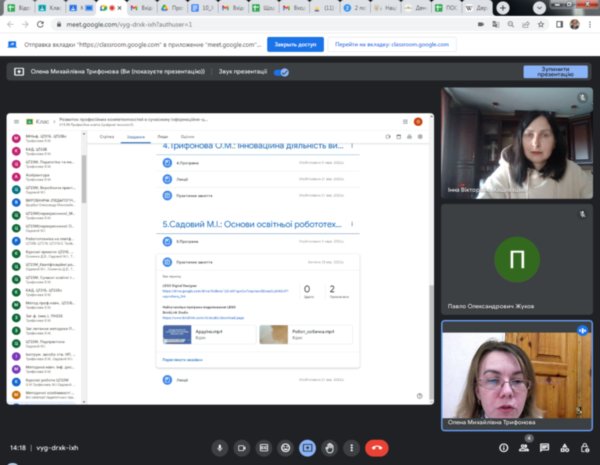Screen dimensions: 600x465
Task: Click the present screen button
Action: pyautogui.click(x=308, y=448)
